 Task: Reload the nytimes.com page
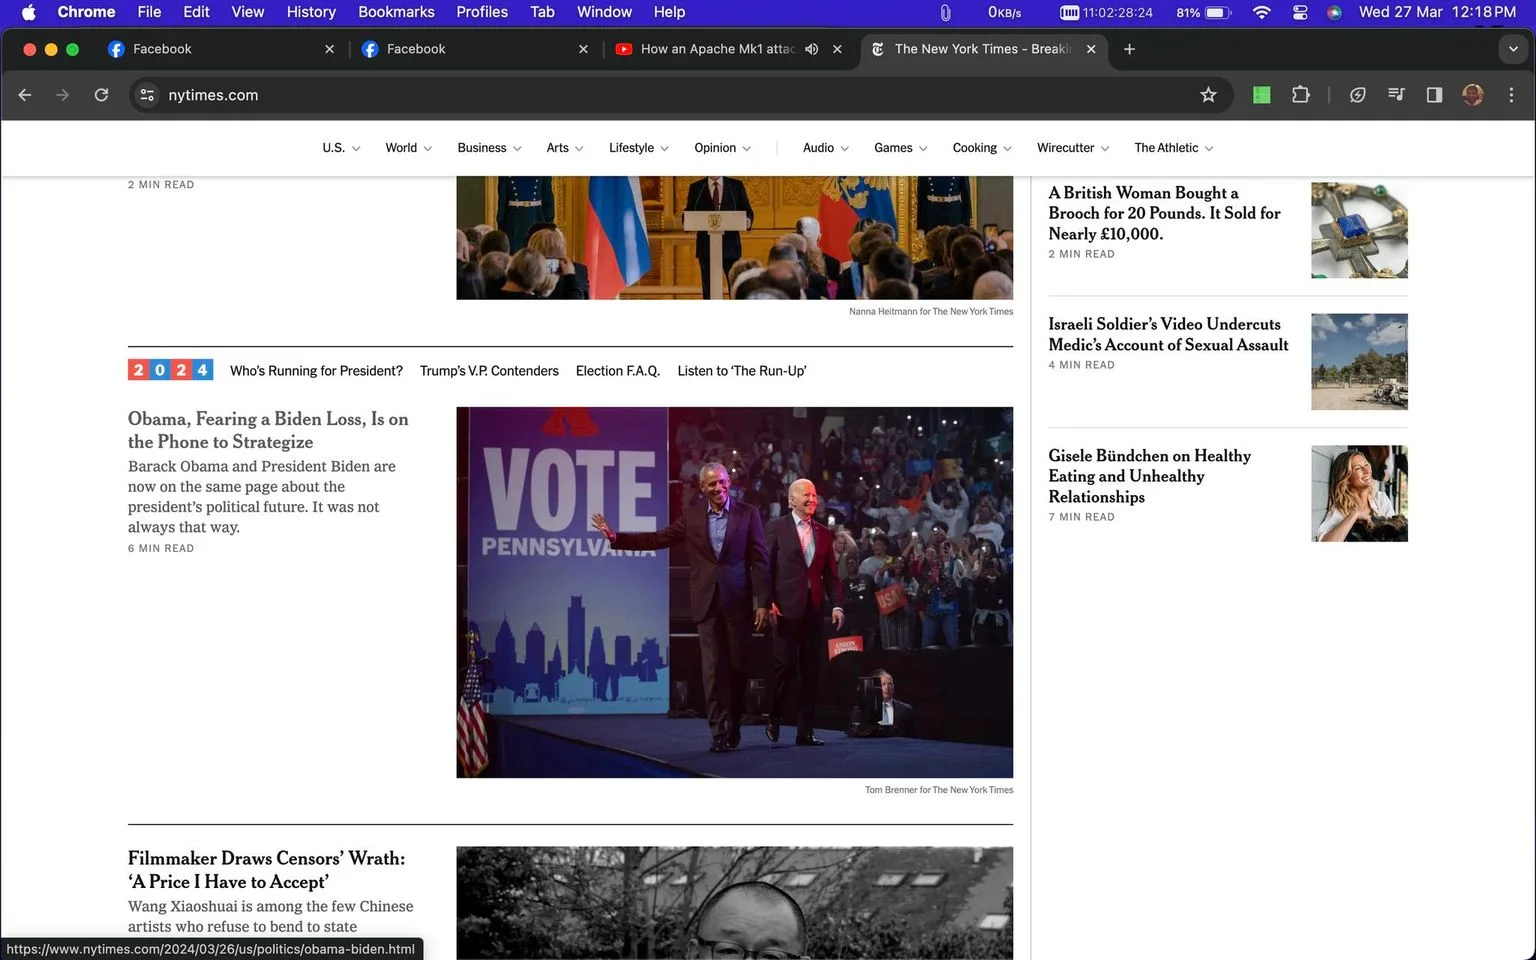point(101,95)
